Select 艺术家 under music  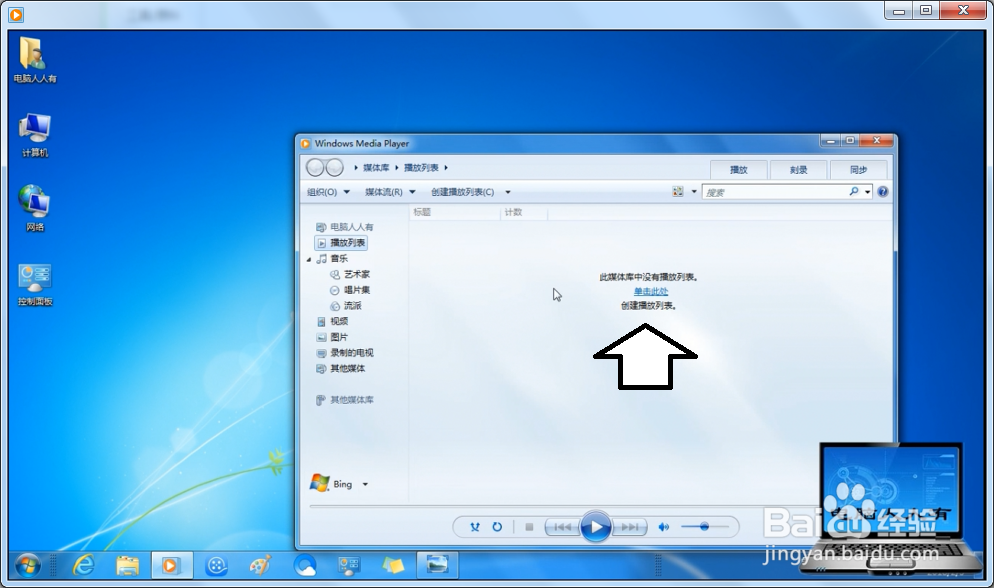(350, 274)
